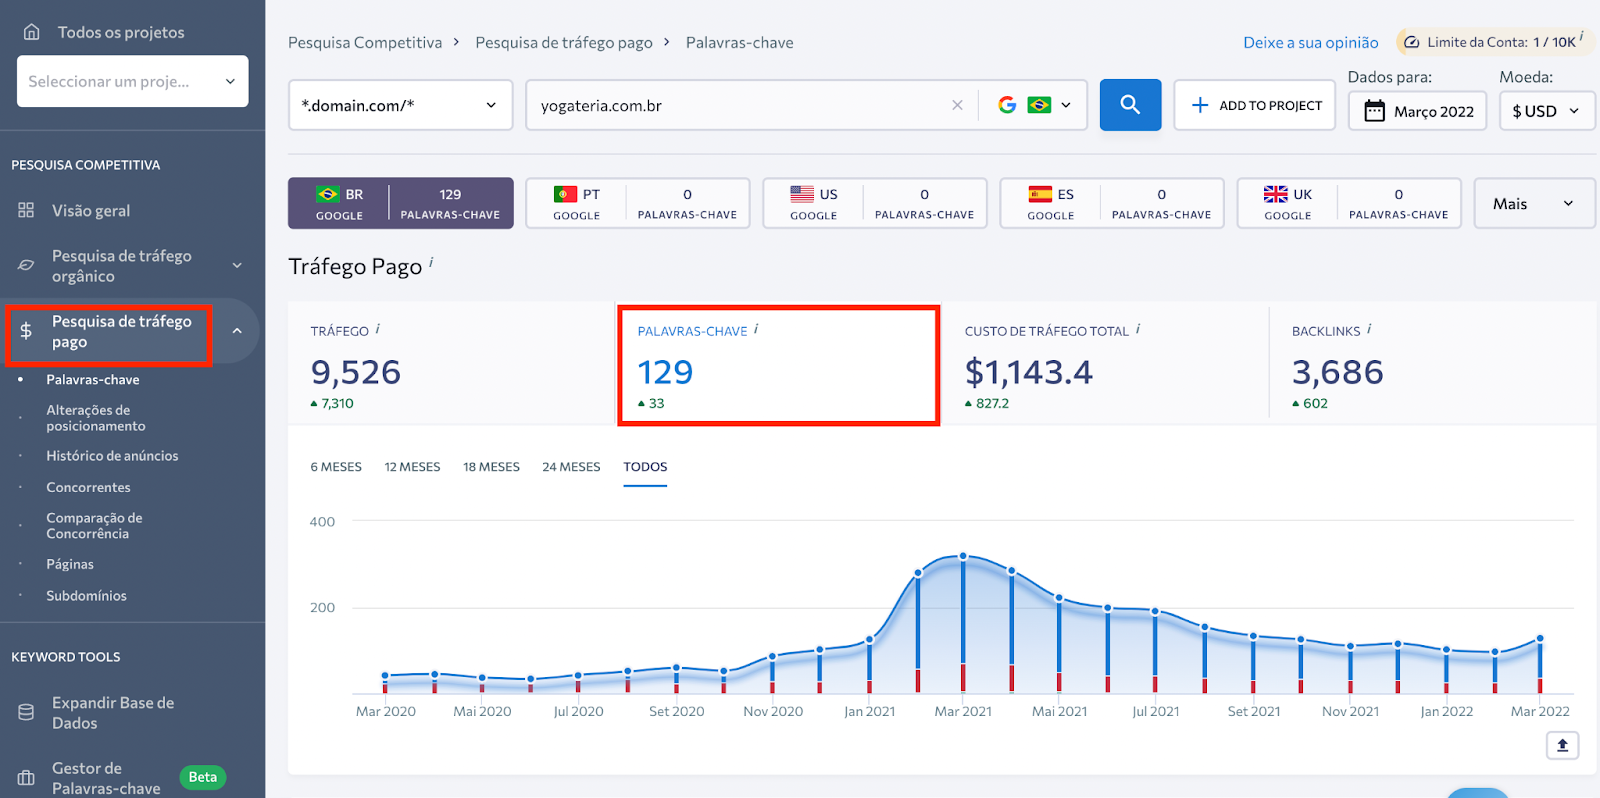
Task: Open the $ USD currency dropdown
Action: [1546, 111]
